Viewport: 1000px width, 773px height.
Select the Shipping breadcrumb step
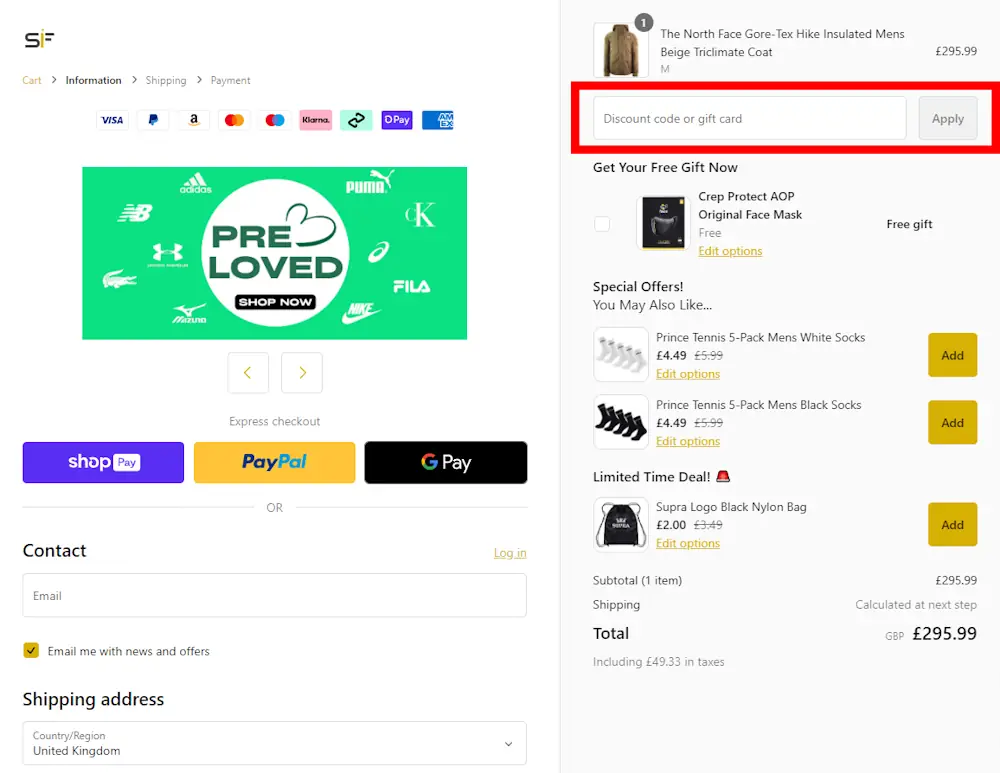click(166, 80)
